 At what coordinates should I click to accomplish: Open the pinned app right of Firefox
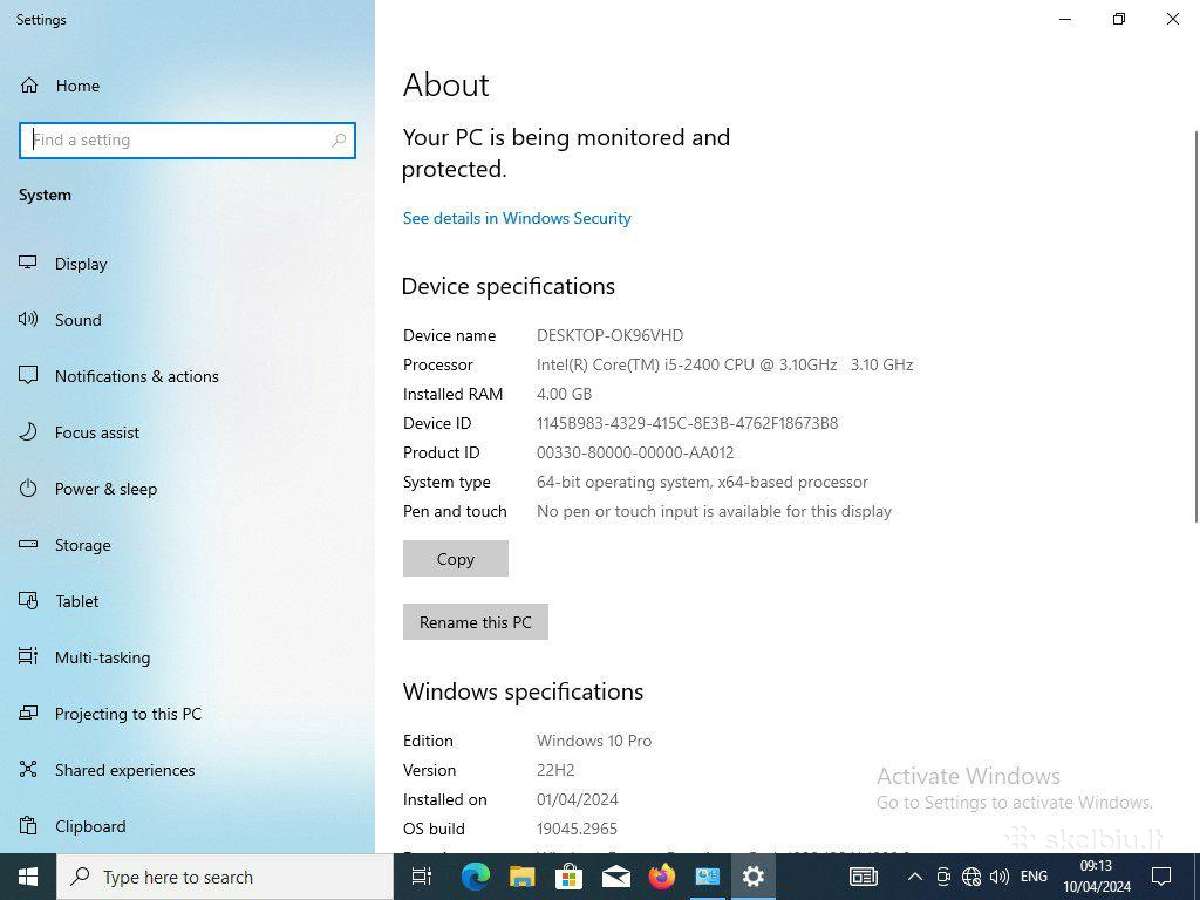707,877
